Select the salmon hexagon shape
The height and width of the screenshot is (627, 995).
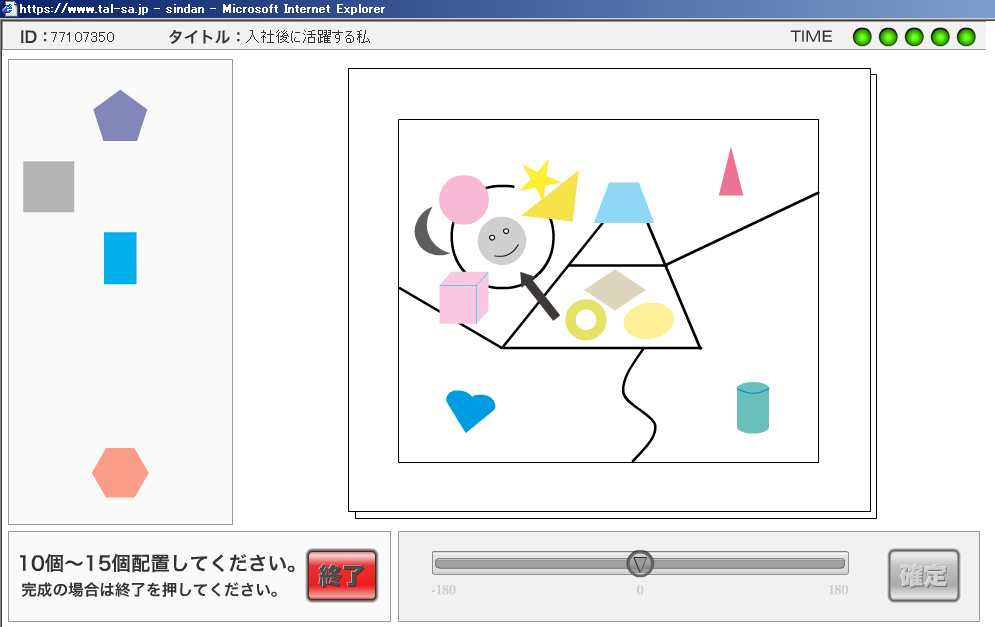[120, 472]
